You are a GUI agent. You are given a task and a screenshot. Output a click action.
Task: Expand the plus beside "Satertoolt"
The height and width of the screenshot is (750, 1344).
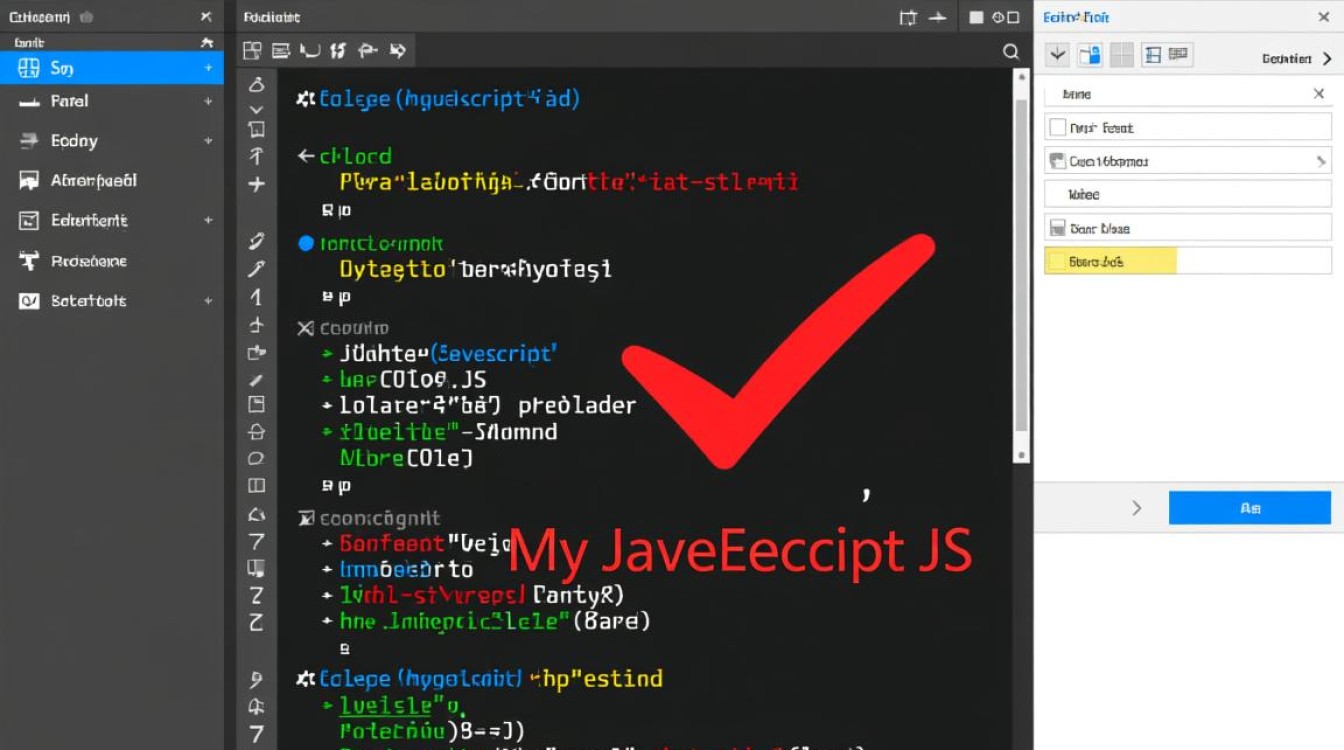(208, 300)
